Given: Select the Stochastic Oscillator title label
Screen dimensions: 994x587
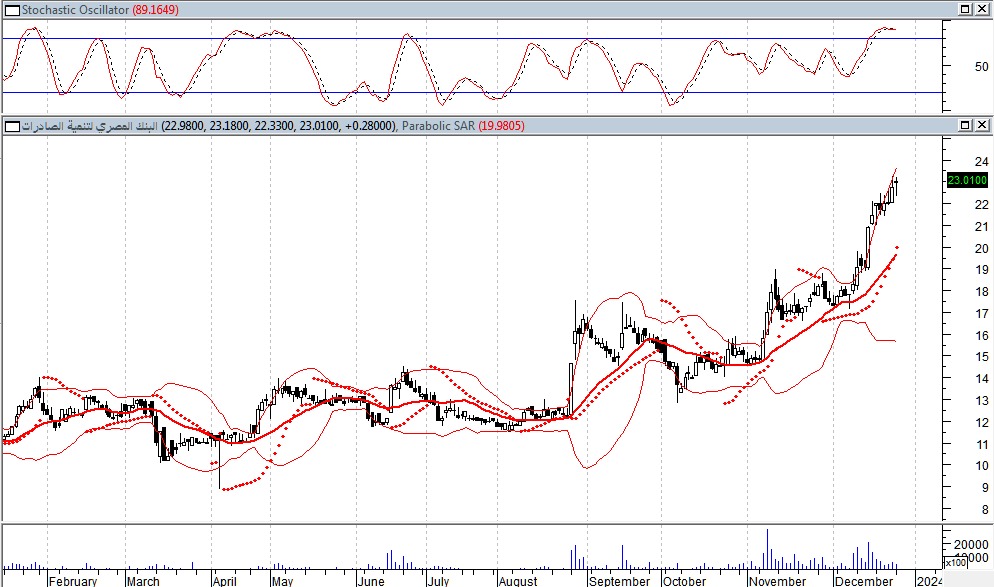Looking at the screenshot, I should point(74,9).
